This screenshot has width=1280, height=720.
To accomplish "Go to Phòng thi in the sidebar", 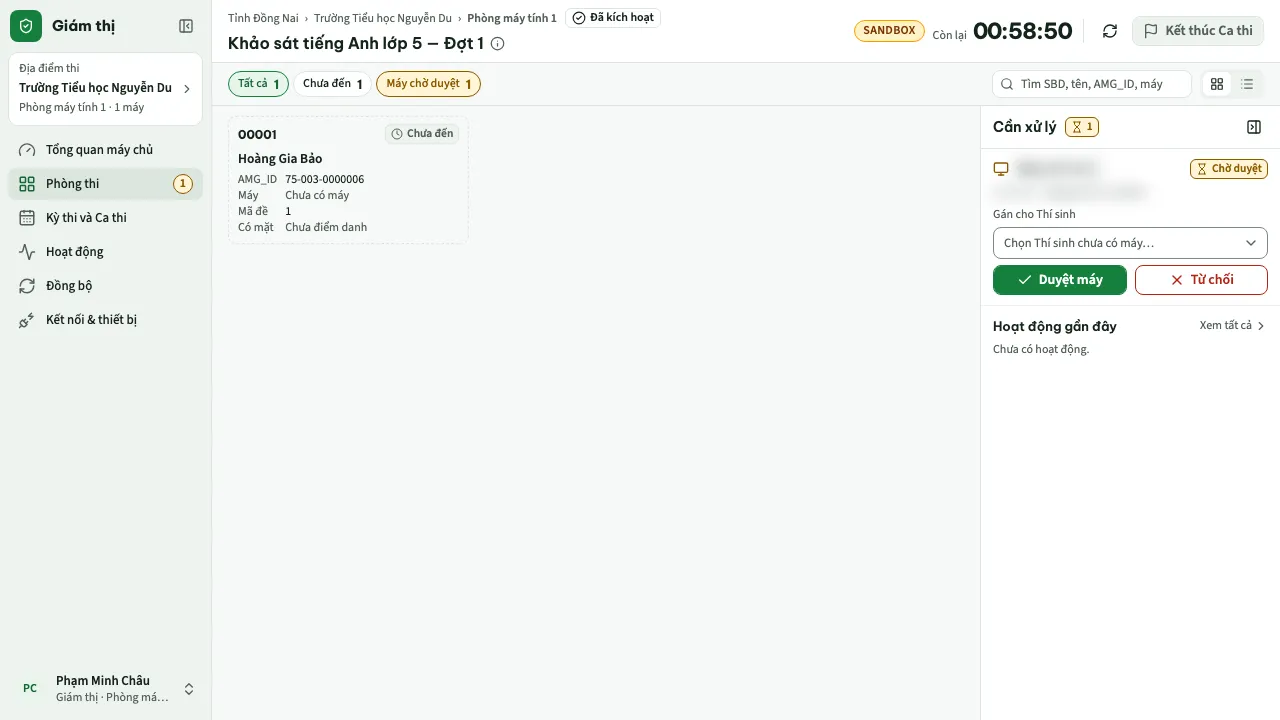I will pyautogui.click(x=105, y=184).
